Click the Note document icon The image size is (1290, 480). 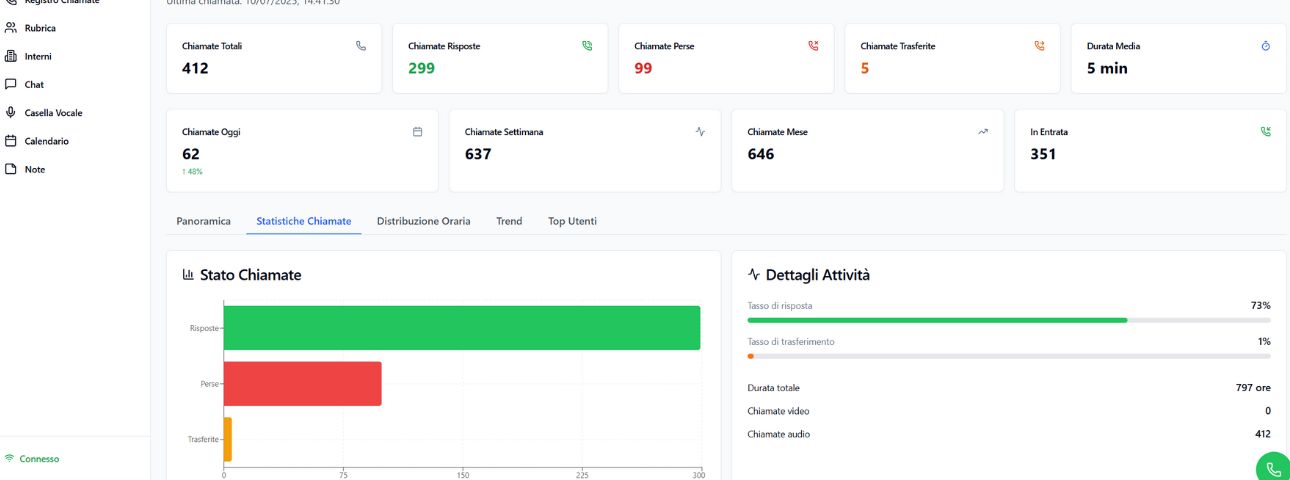point(11,169)
